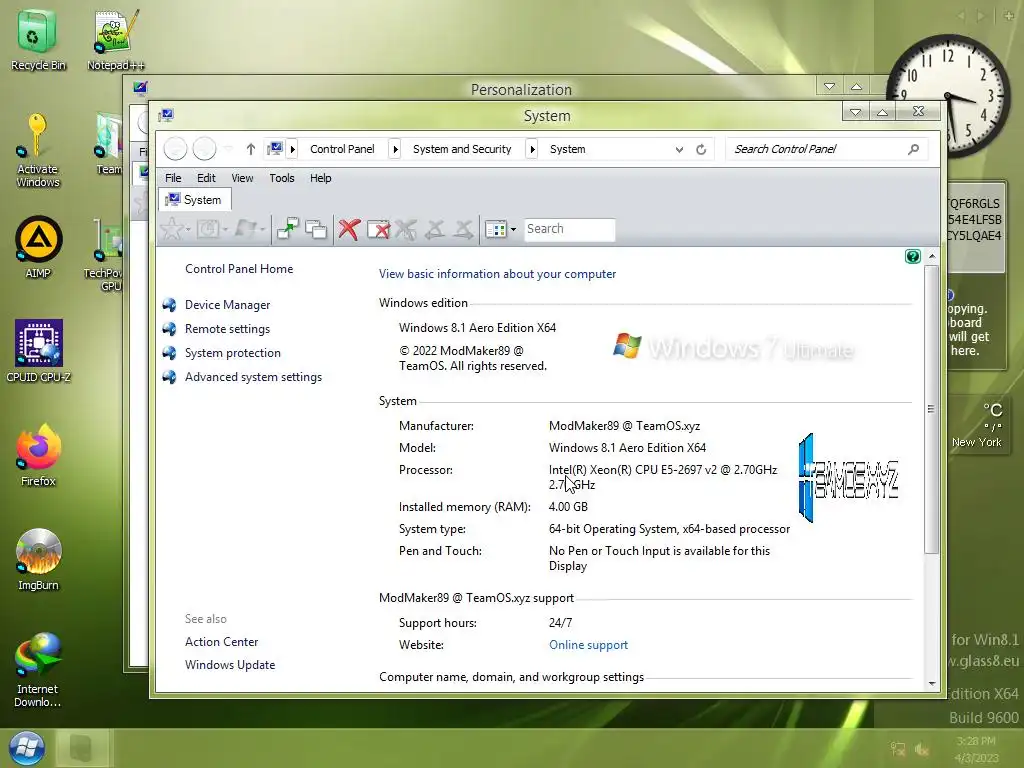This screenshot has width=1024, height=768.
Task: Click the Forward navigation arrow button
Action: 204,149
